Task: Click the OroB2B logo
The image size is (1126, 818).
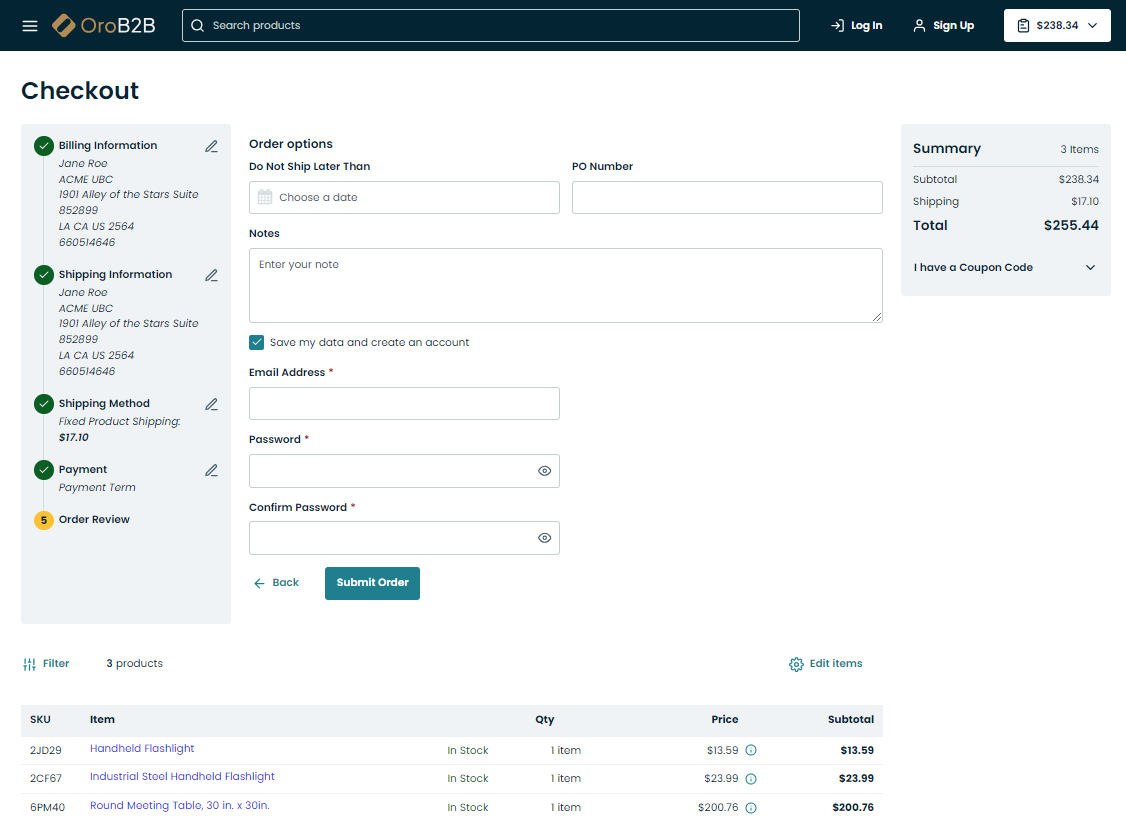Action: click(104, 25)
